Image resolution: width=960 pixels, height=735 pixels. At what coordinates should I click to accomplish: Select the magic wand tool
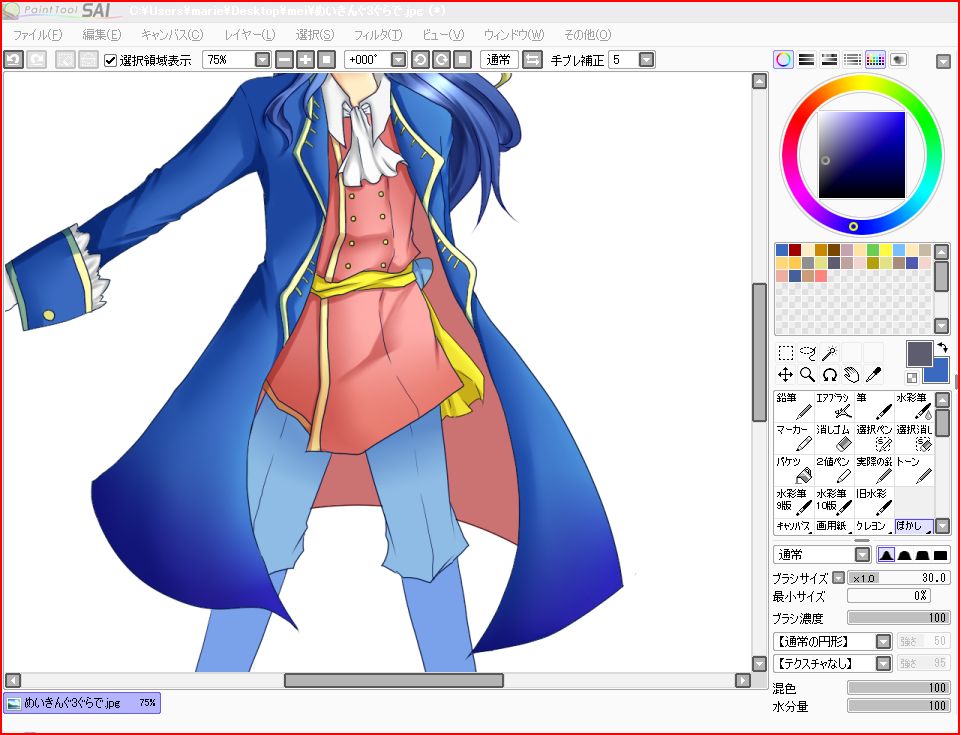(x=830, y=353)
